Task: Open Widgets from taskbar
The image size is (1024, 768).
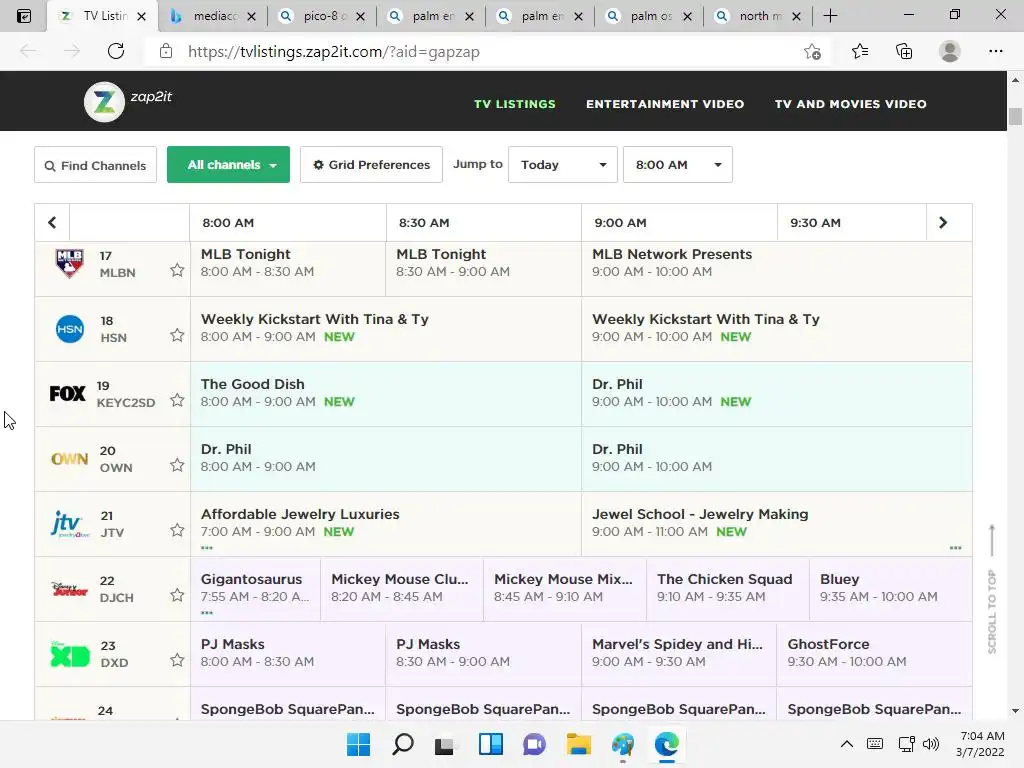Action: pos(490,744)
